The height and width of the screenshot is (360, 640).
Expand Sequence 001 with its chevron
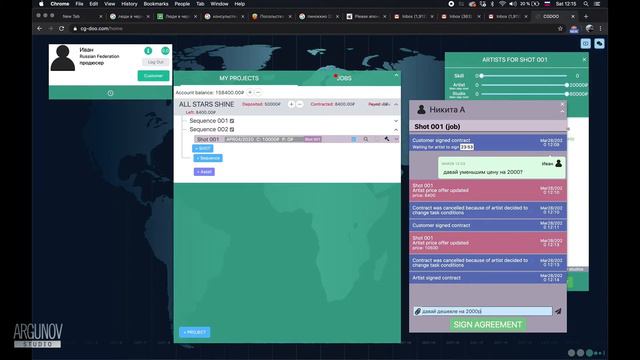[x=396, y=121]
